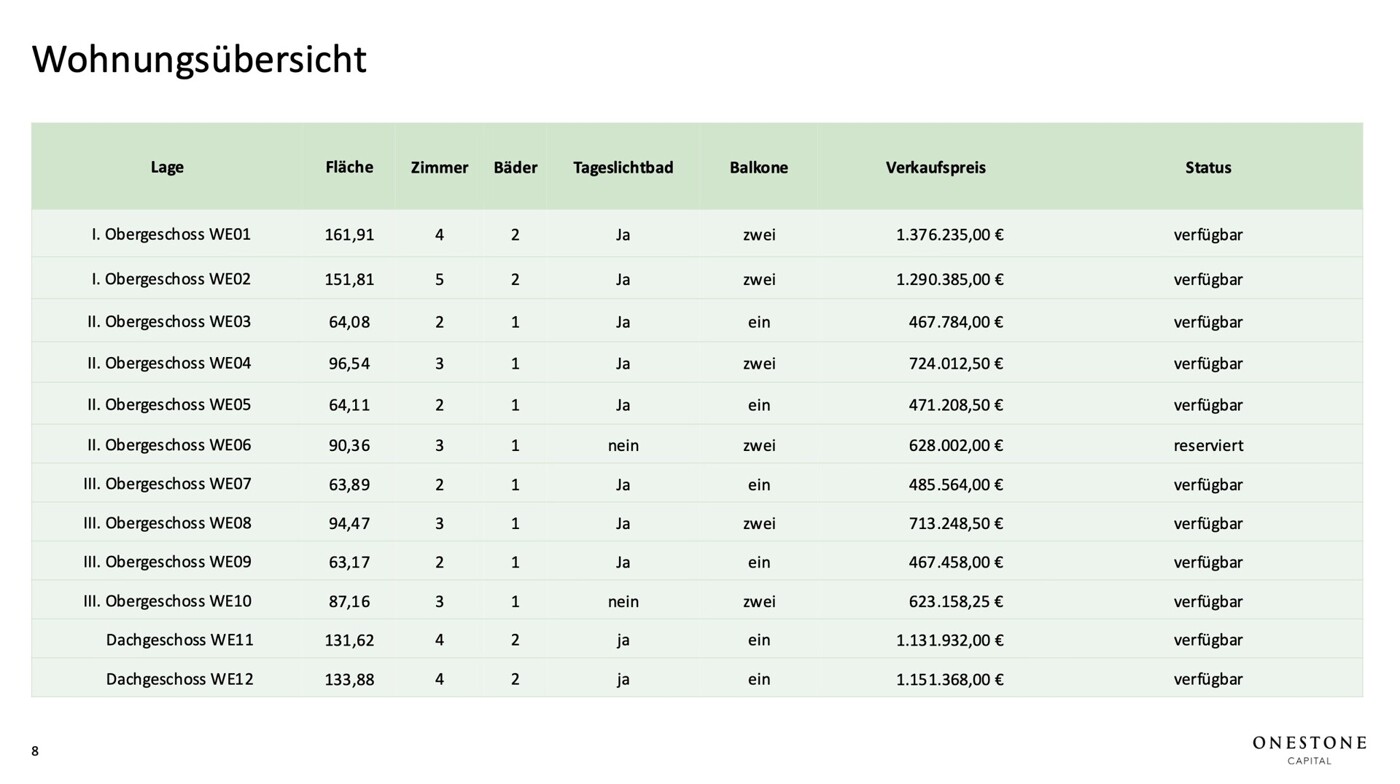Select area value 90,36

click(349, 445)
